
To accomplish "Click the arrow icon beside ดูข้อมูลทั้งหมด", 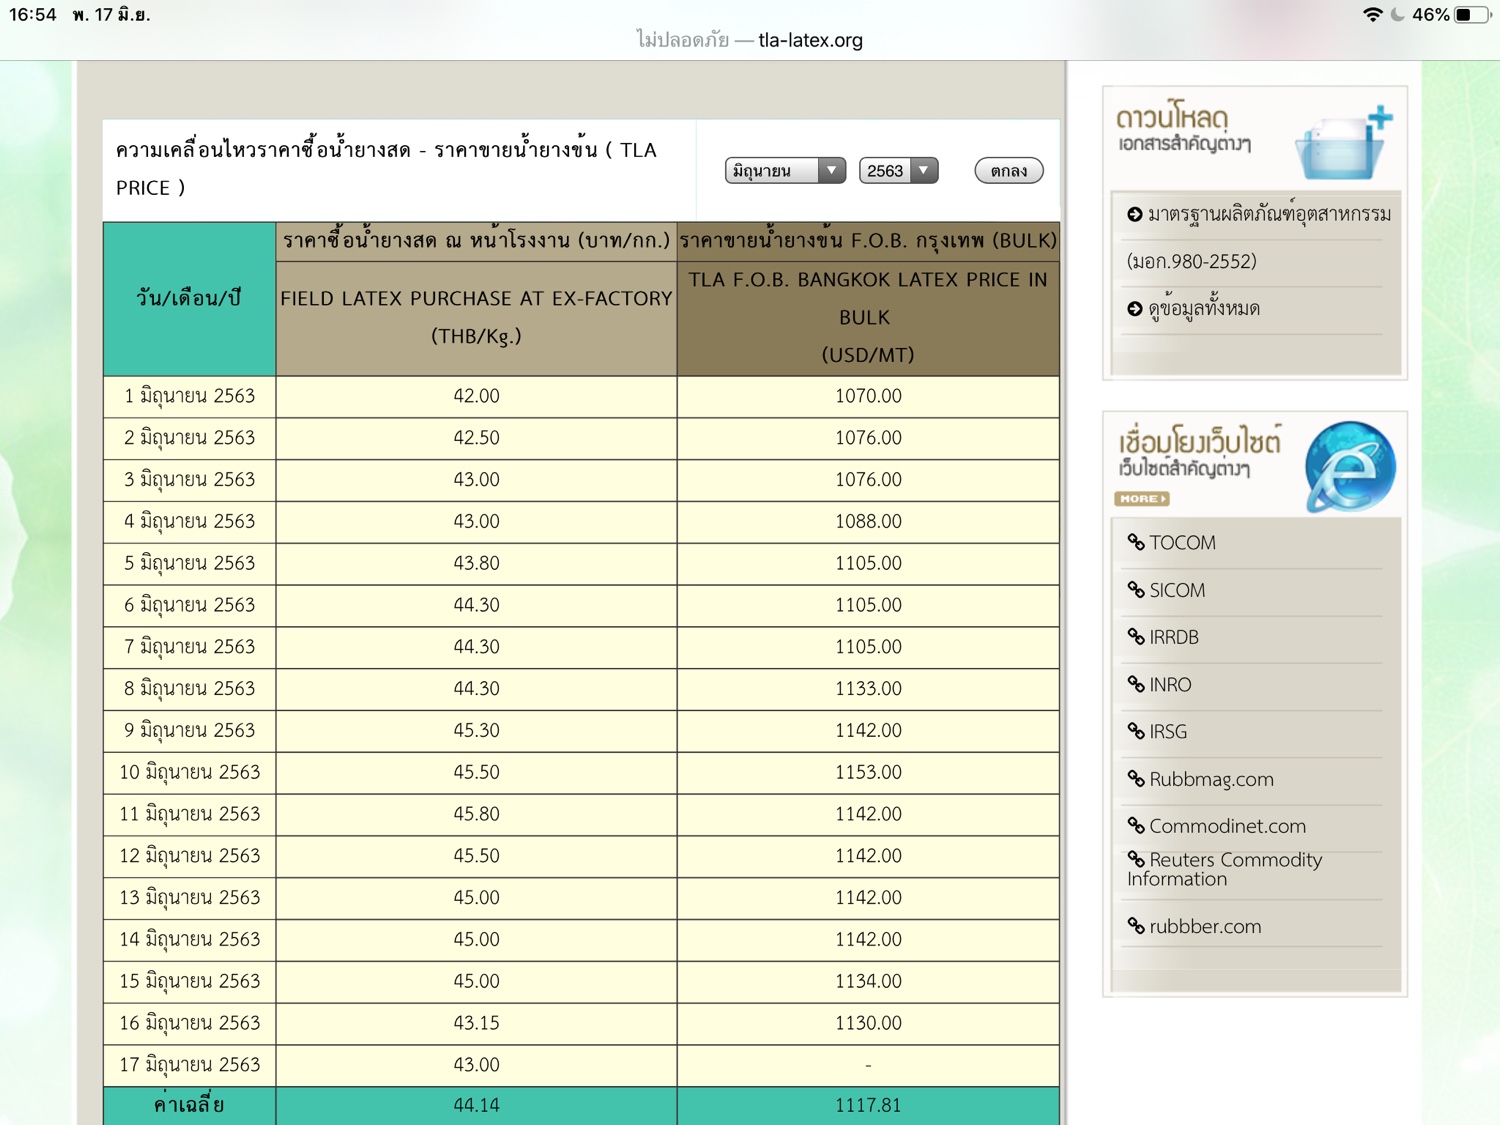I will pyautogui.click(x=1135, y=309).
